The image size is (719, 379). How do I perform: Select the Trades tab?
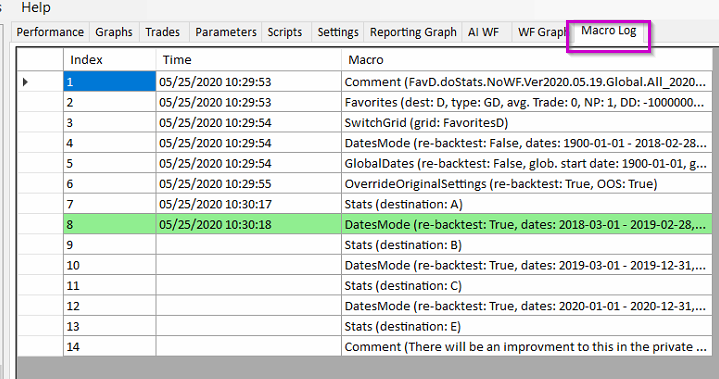(x=162, y=32)
